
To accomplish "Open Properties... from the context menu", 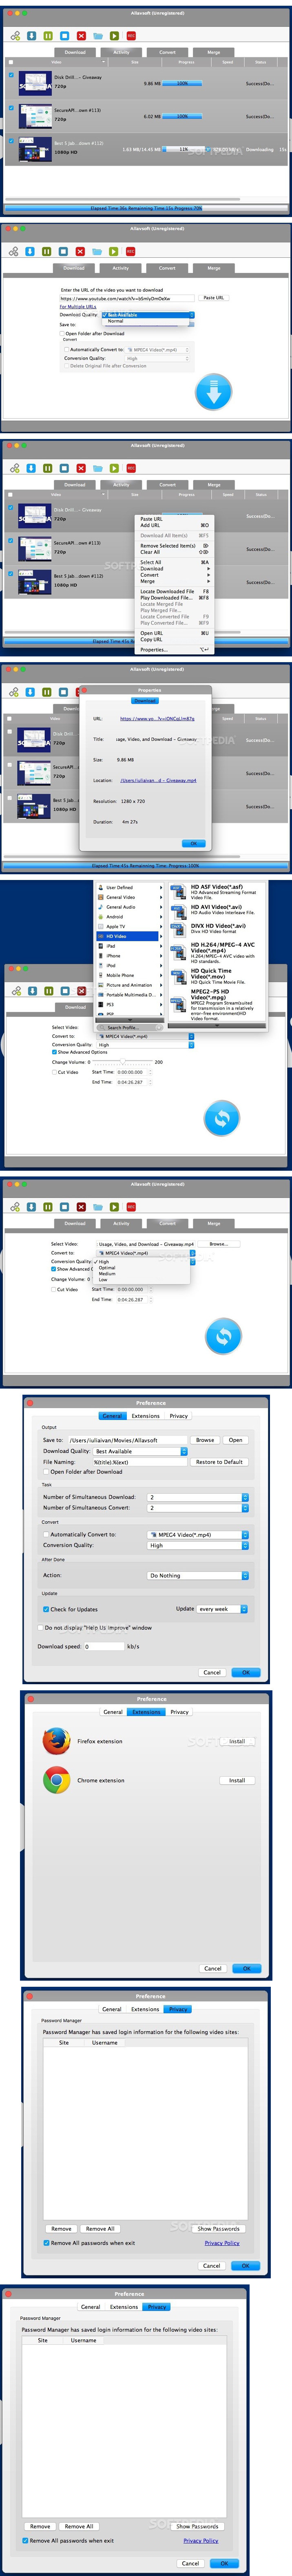I will 175,650.
